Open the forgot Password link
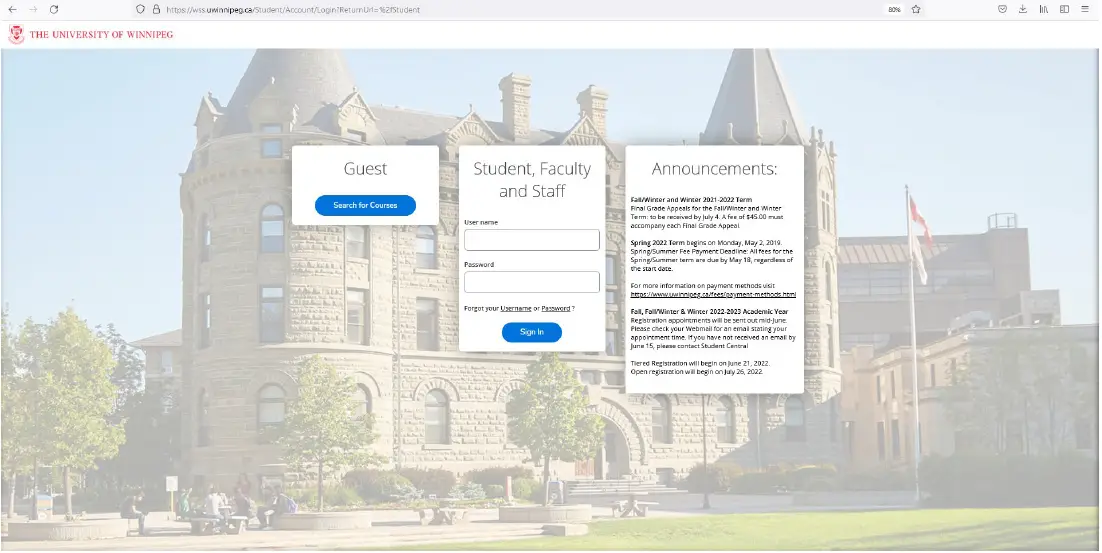The image size is (1102, 553). coord(555,308)
